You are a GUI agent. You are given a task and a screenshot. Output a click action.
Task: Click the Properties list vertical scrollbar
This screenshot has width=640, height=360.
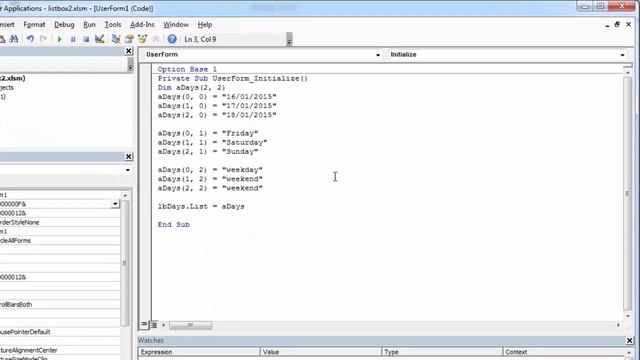(x=125, y=263)
